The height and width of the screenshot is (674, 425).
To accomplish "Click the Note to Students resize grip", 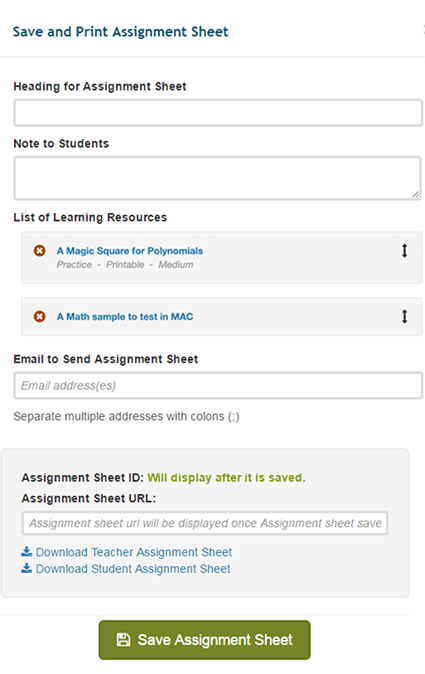I will [x=415, y=194].
